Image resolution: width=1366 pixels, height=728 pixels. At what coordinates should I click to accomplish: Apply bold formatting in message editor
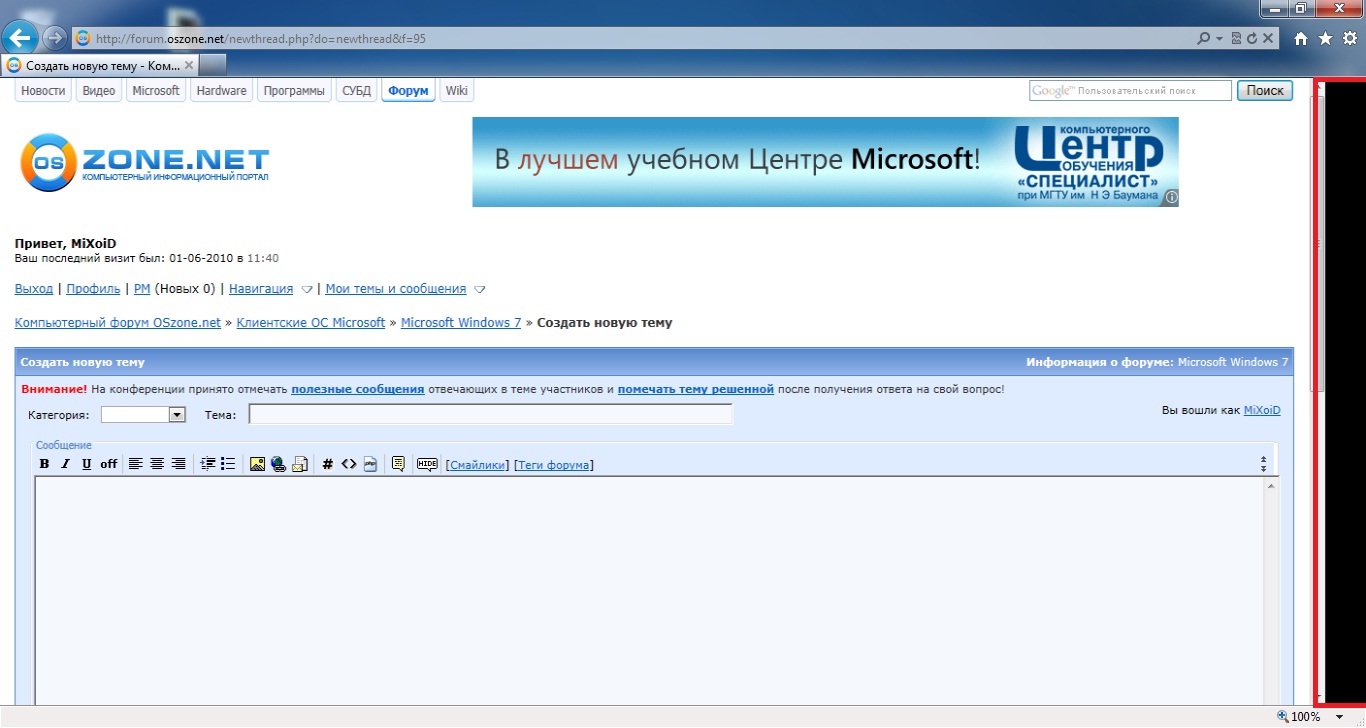click(x=44, y=464)
